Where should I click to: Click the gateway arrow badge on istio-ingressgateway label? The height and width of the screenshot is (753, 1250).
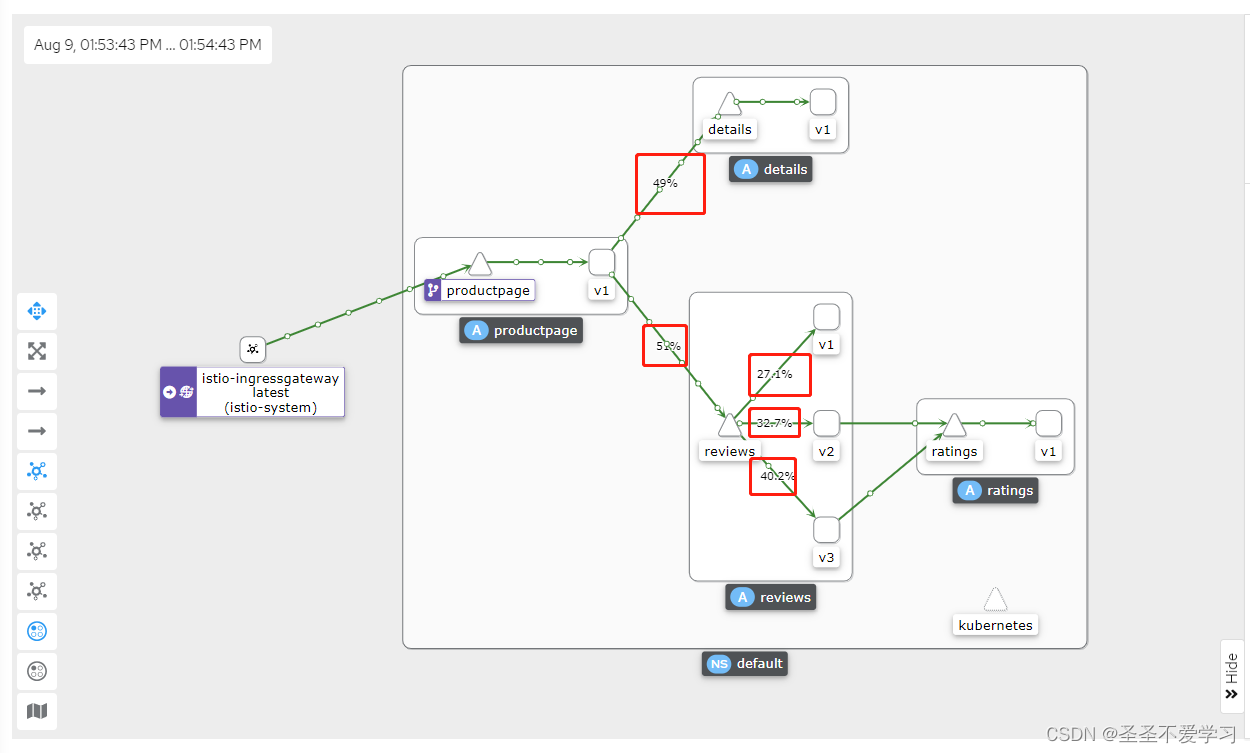coord(170,392)
